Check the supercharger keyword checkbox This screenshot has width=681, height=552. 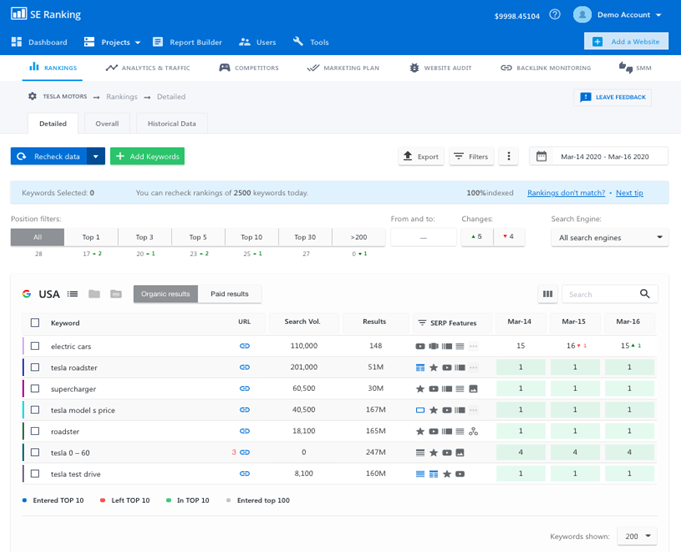tap(35, 389)
